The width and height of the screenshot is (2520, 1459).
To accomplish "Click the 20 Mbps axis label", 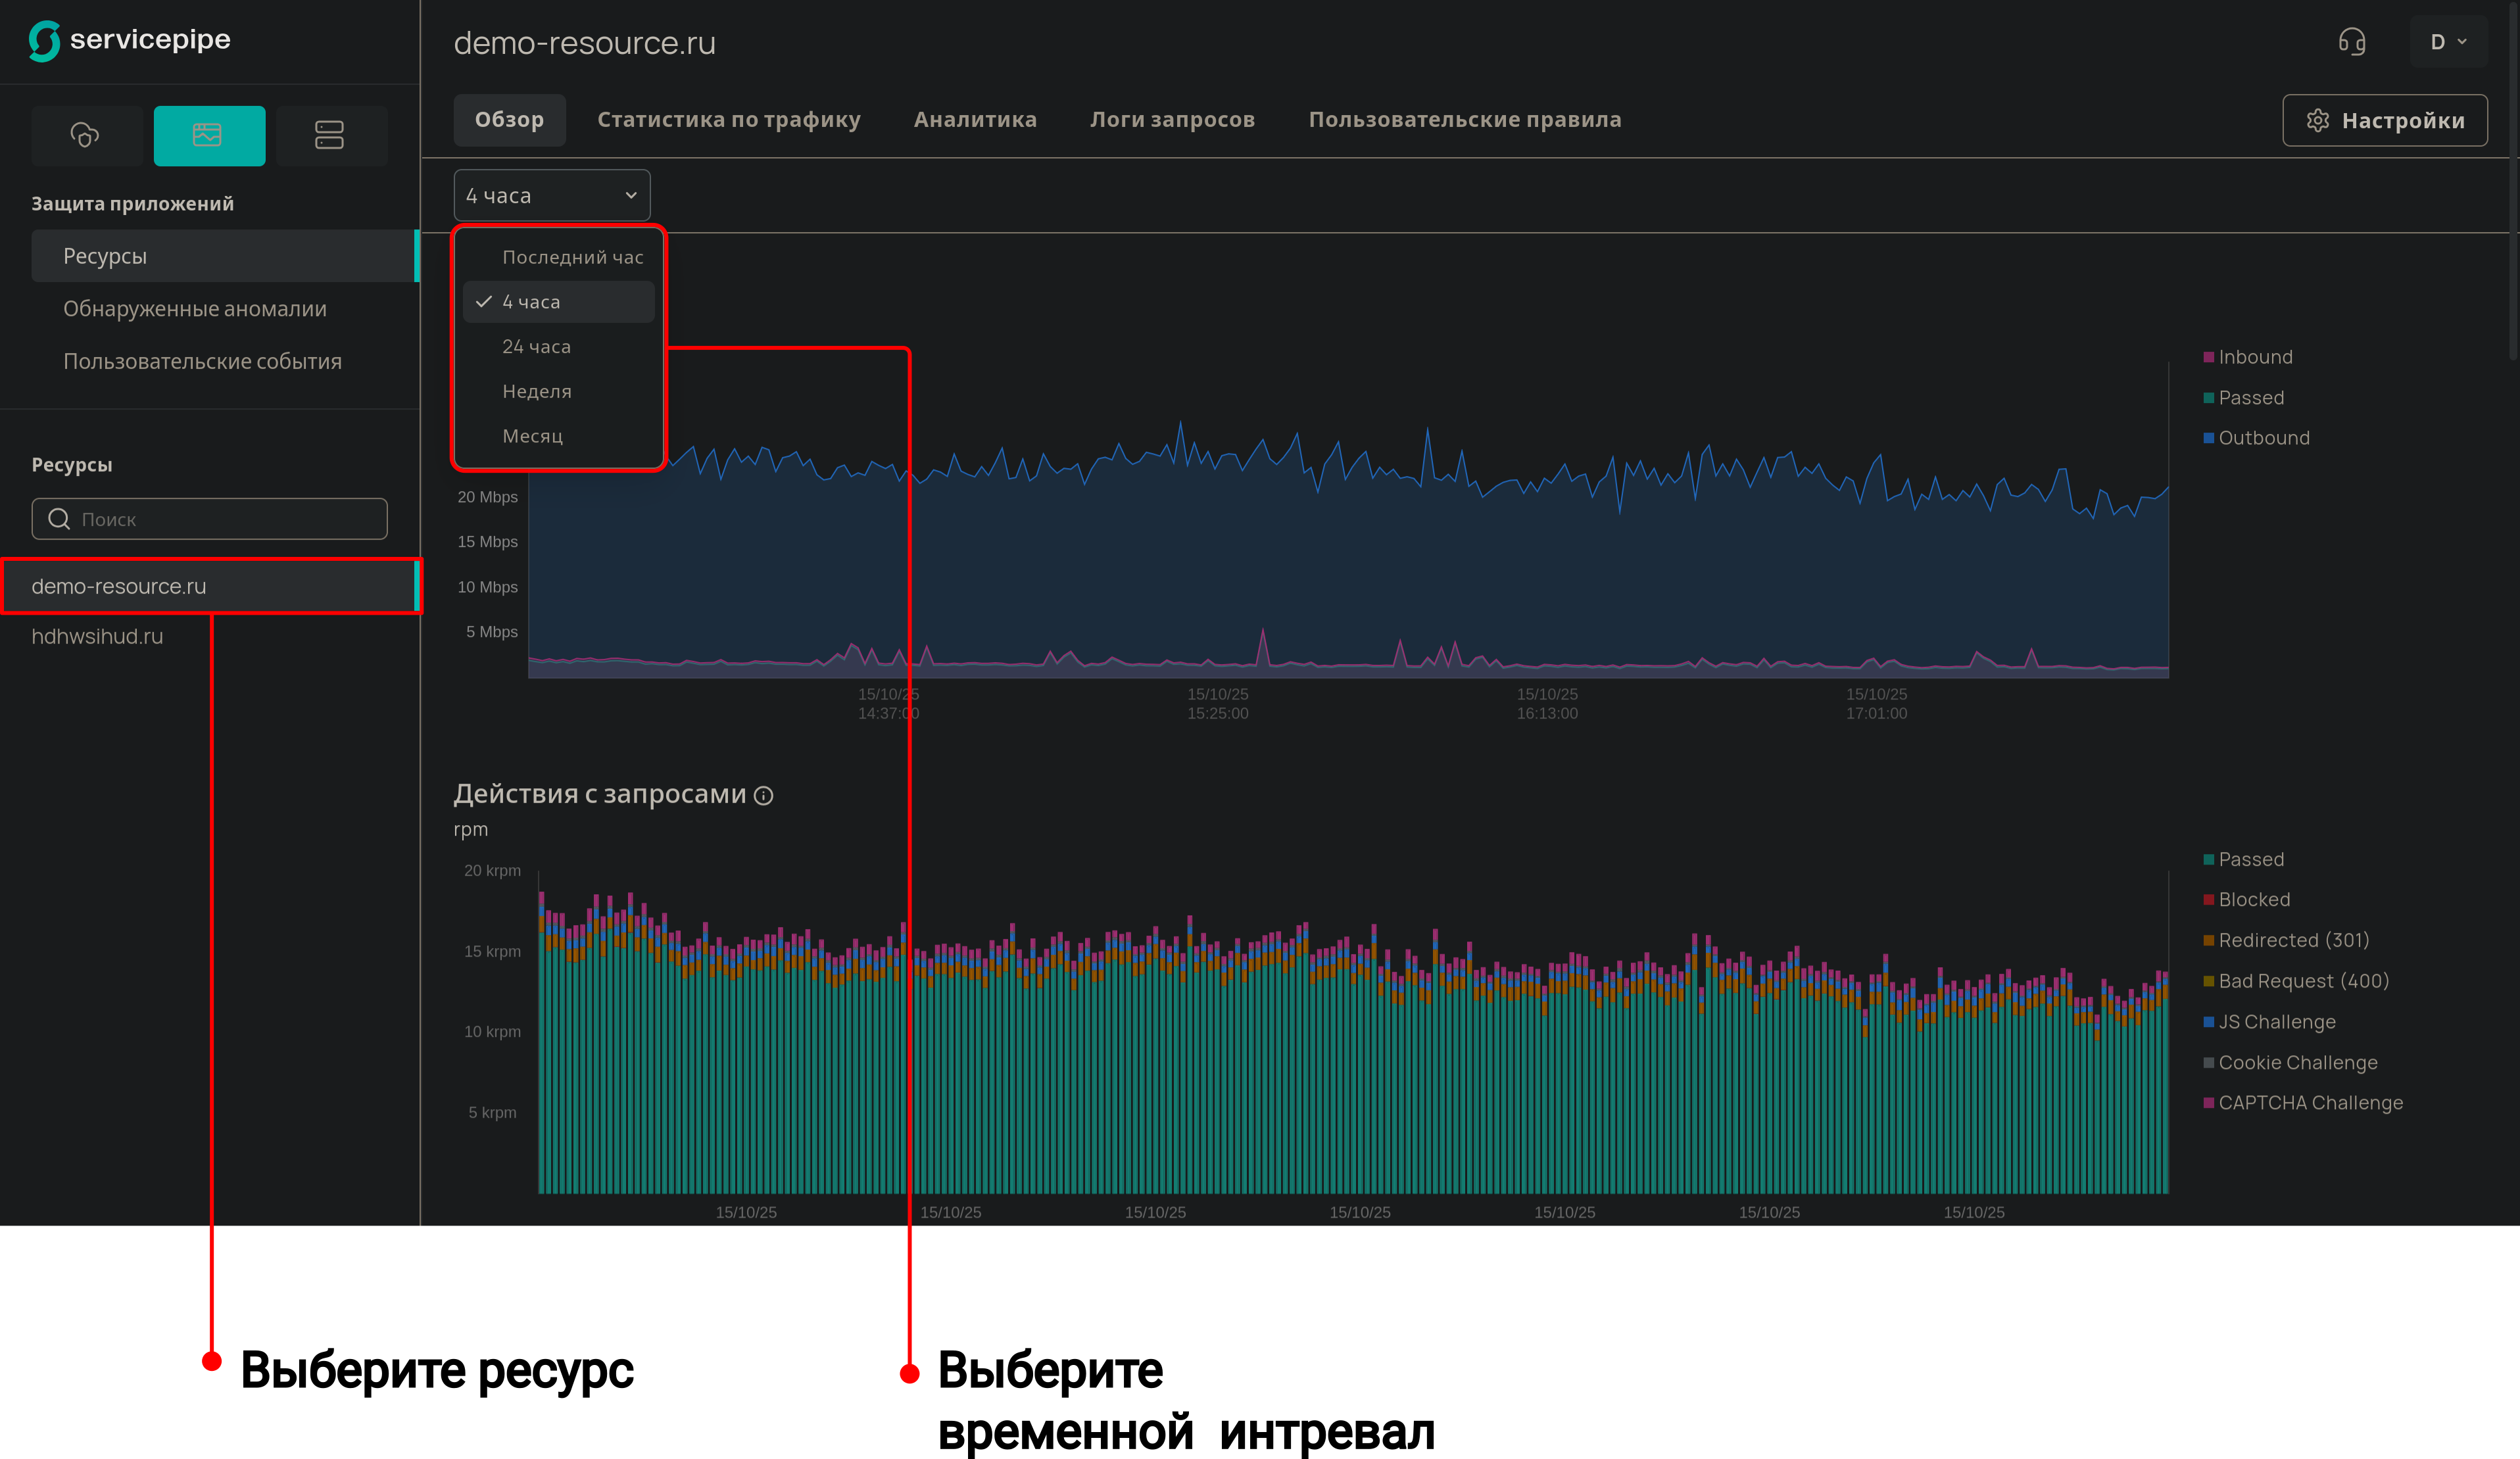I will pos(488,497).
